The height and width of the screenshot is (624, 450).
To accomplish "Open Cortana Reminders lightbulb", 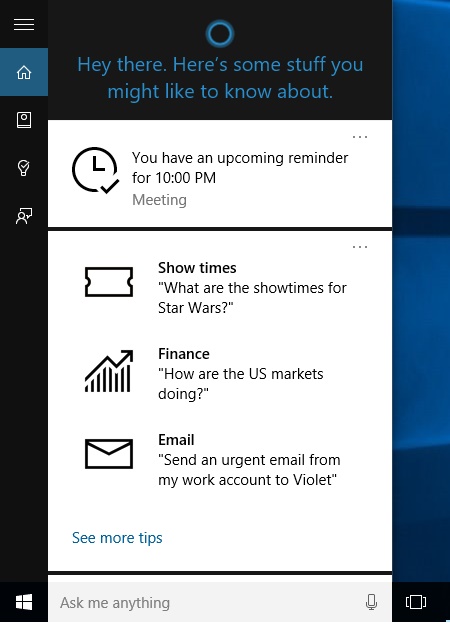I will [24, 168].
